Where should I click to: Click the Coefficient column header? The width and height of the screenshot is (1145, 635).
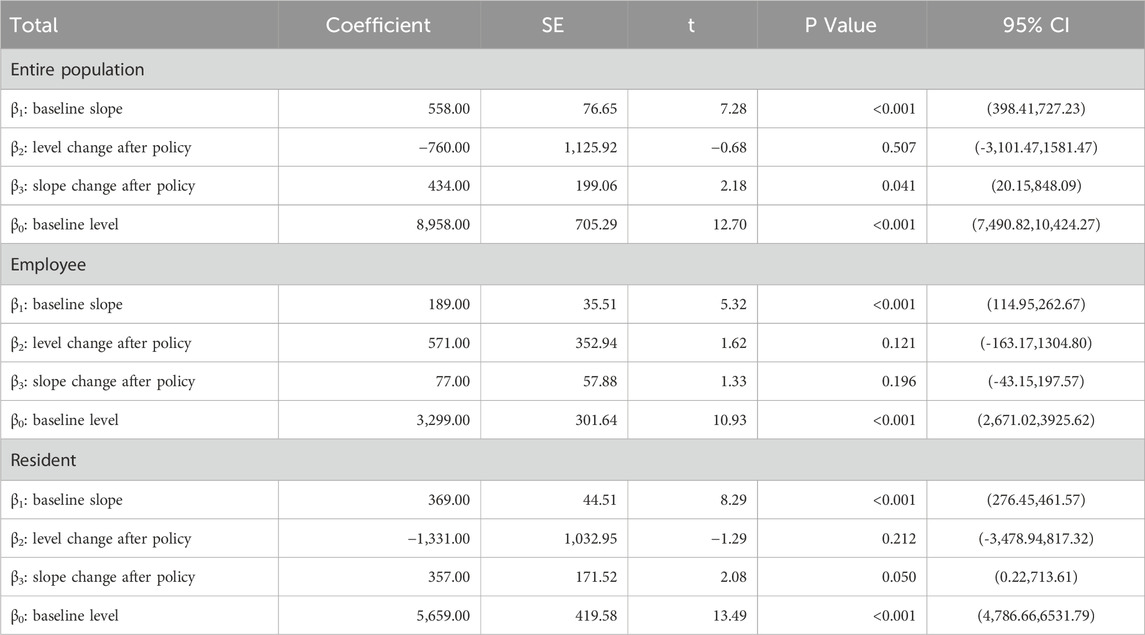click(x=378, y=25)
